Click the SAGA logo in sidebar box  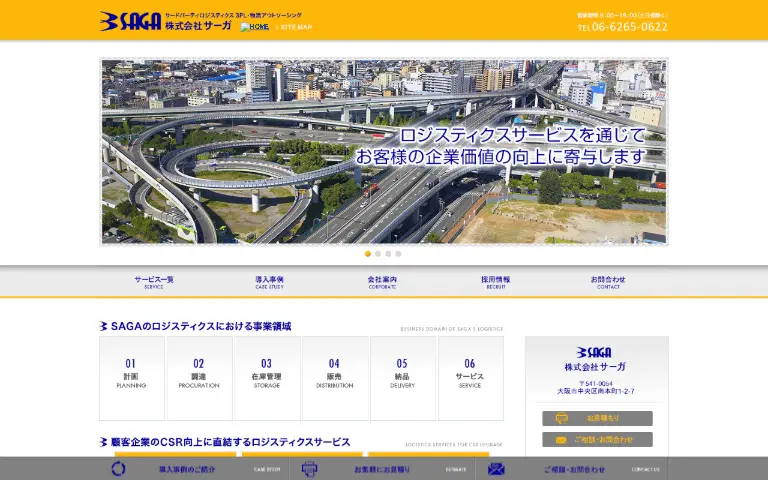pos(594,352)
